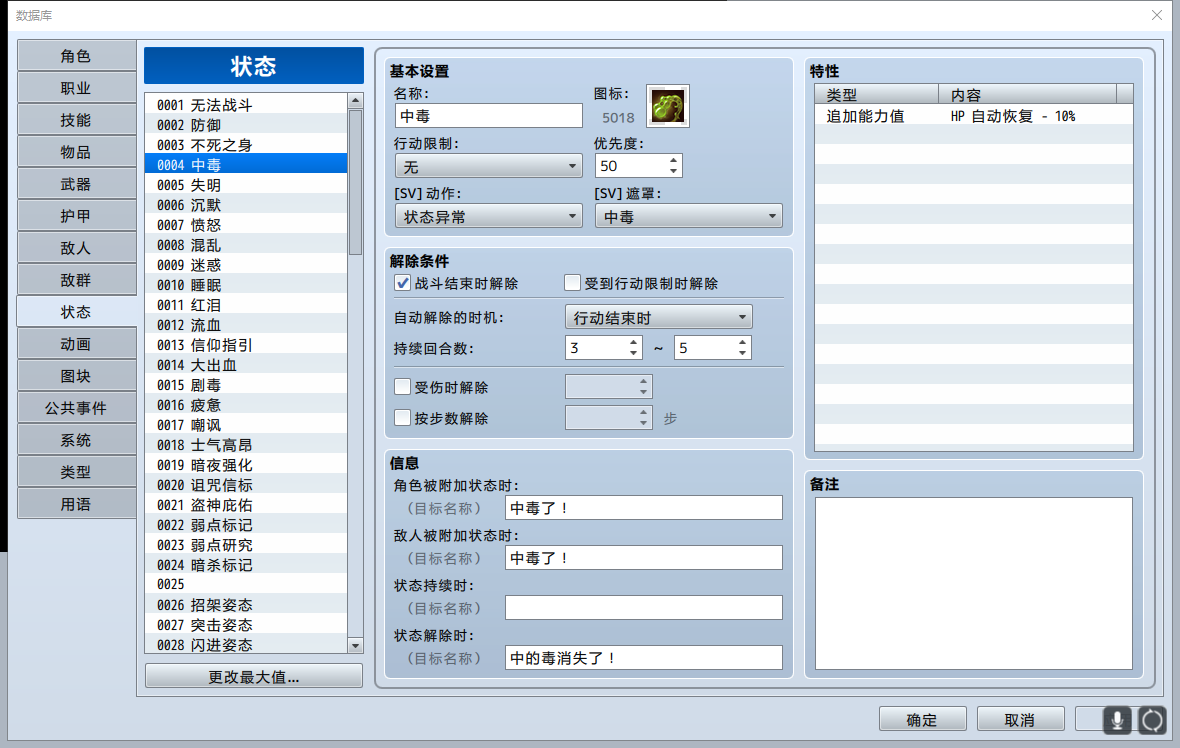1180x748 pixels.
Task: Click the 敌人被附加状态时 message field
Action: (x=643, y=558)
